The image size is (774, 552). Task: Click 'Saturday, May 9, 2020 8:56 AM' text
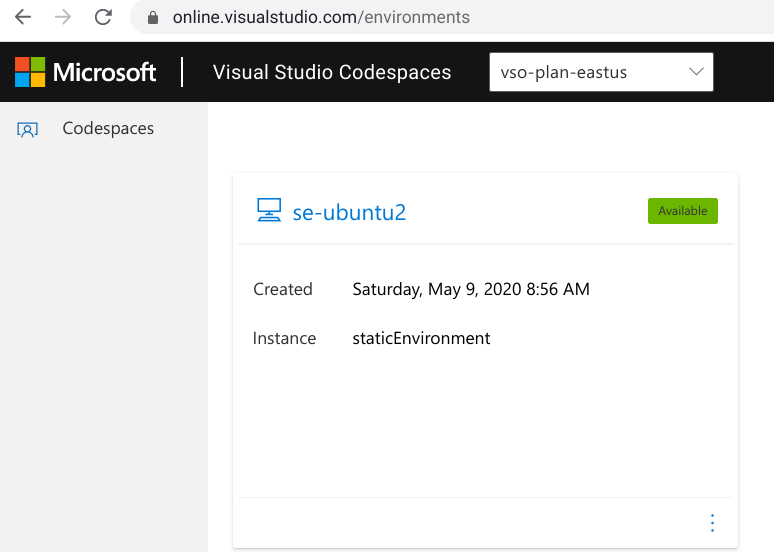471,289
